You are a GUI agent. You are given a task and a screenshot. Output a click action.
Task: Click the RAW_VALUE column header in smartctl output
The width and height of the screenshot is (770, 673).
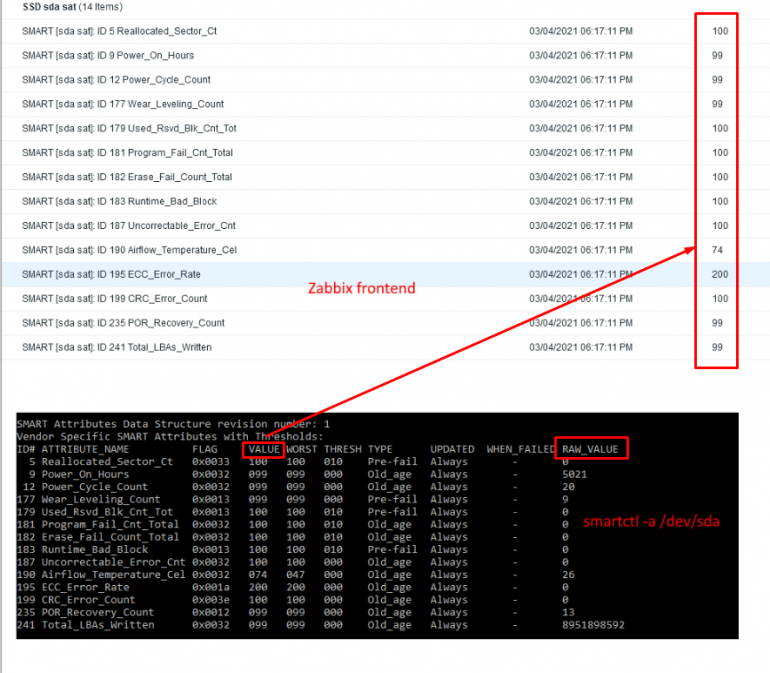(590, 449)
